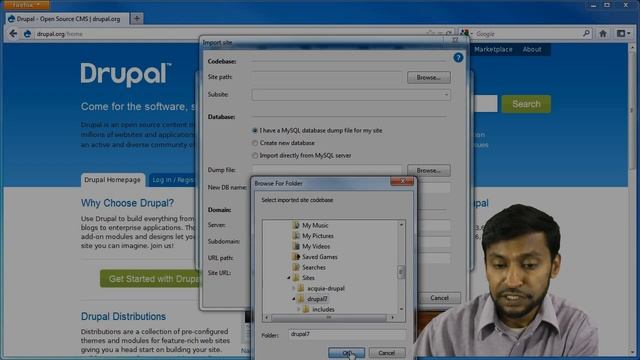Click Cancel in the Import site dialog
The image size is (640, 360).
click(x=439, y=298)
